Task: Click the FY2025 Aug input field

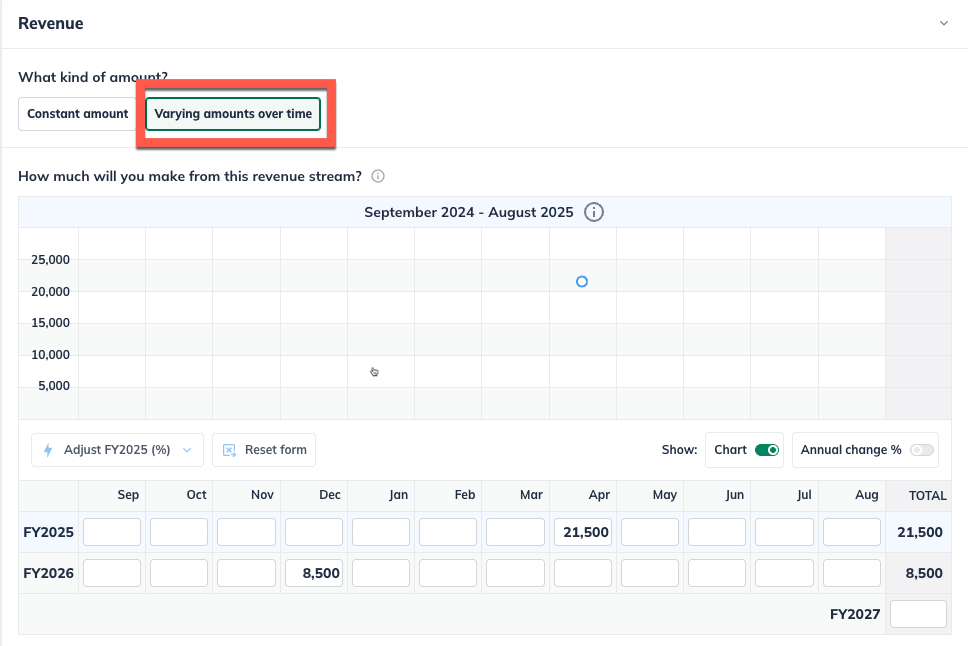Action: 852,532
